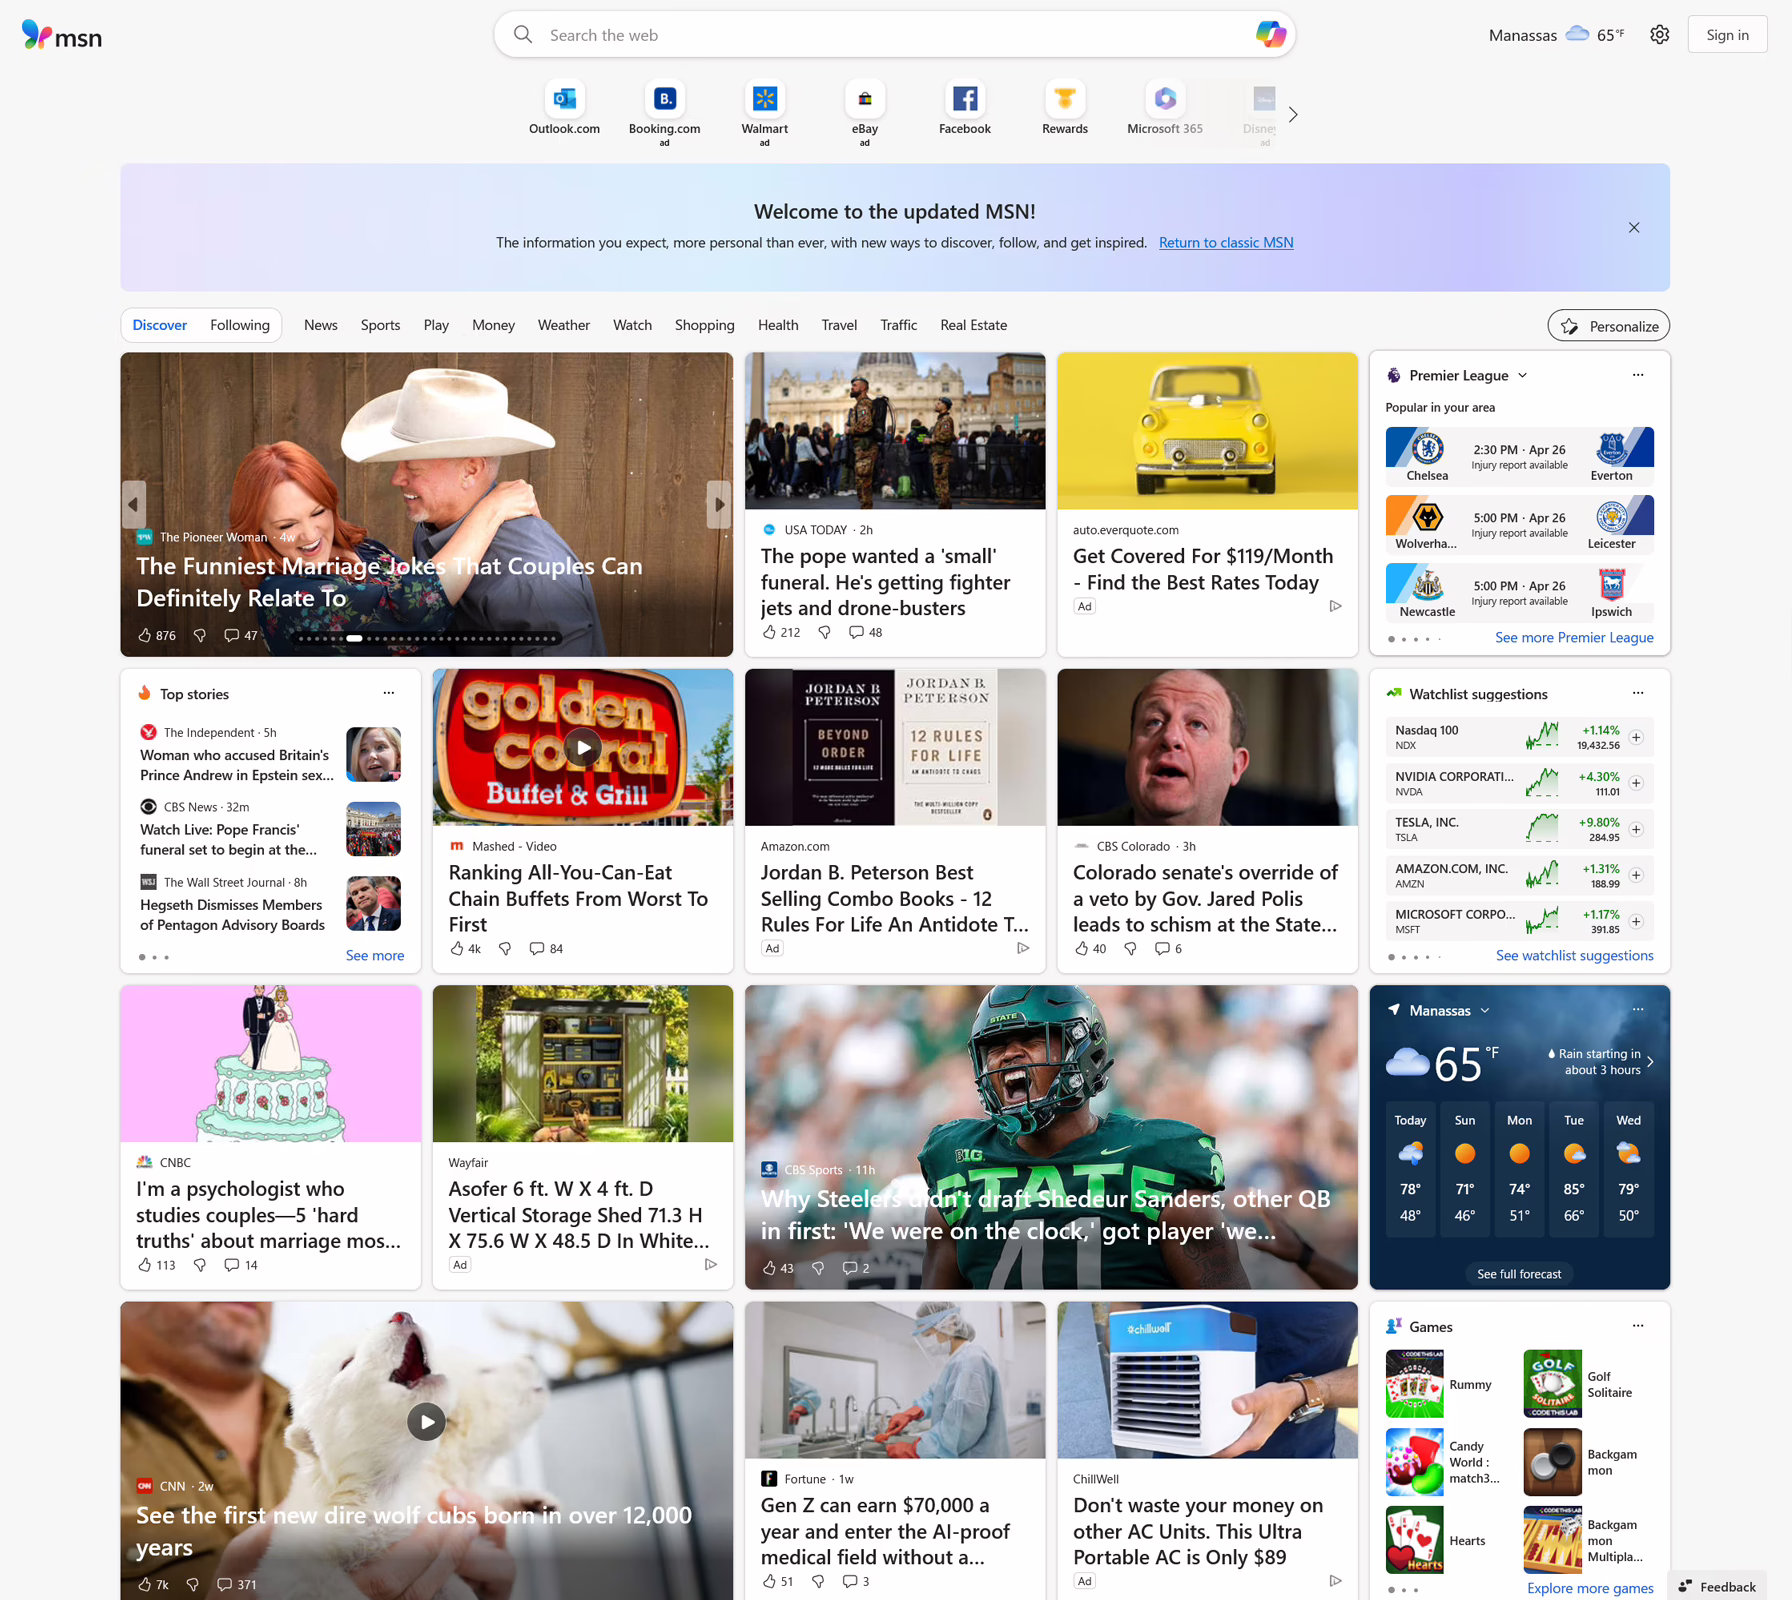Open Games card more options
1792x1600 pixels.
pos(1638,1327)
